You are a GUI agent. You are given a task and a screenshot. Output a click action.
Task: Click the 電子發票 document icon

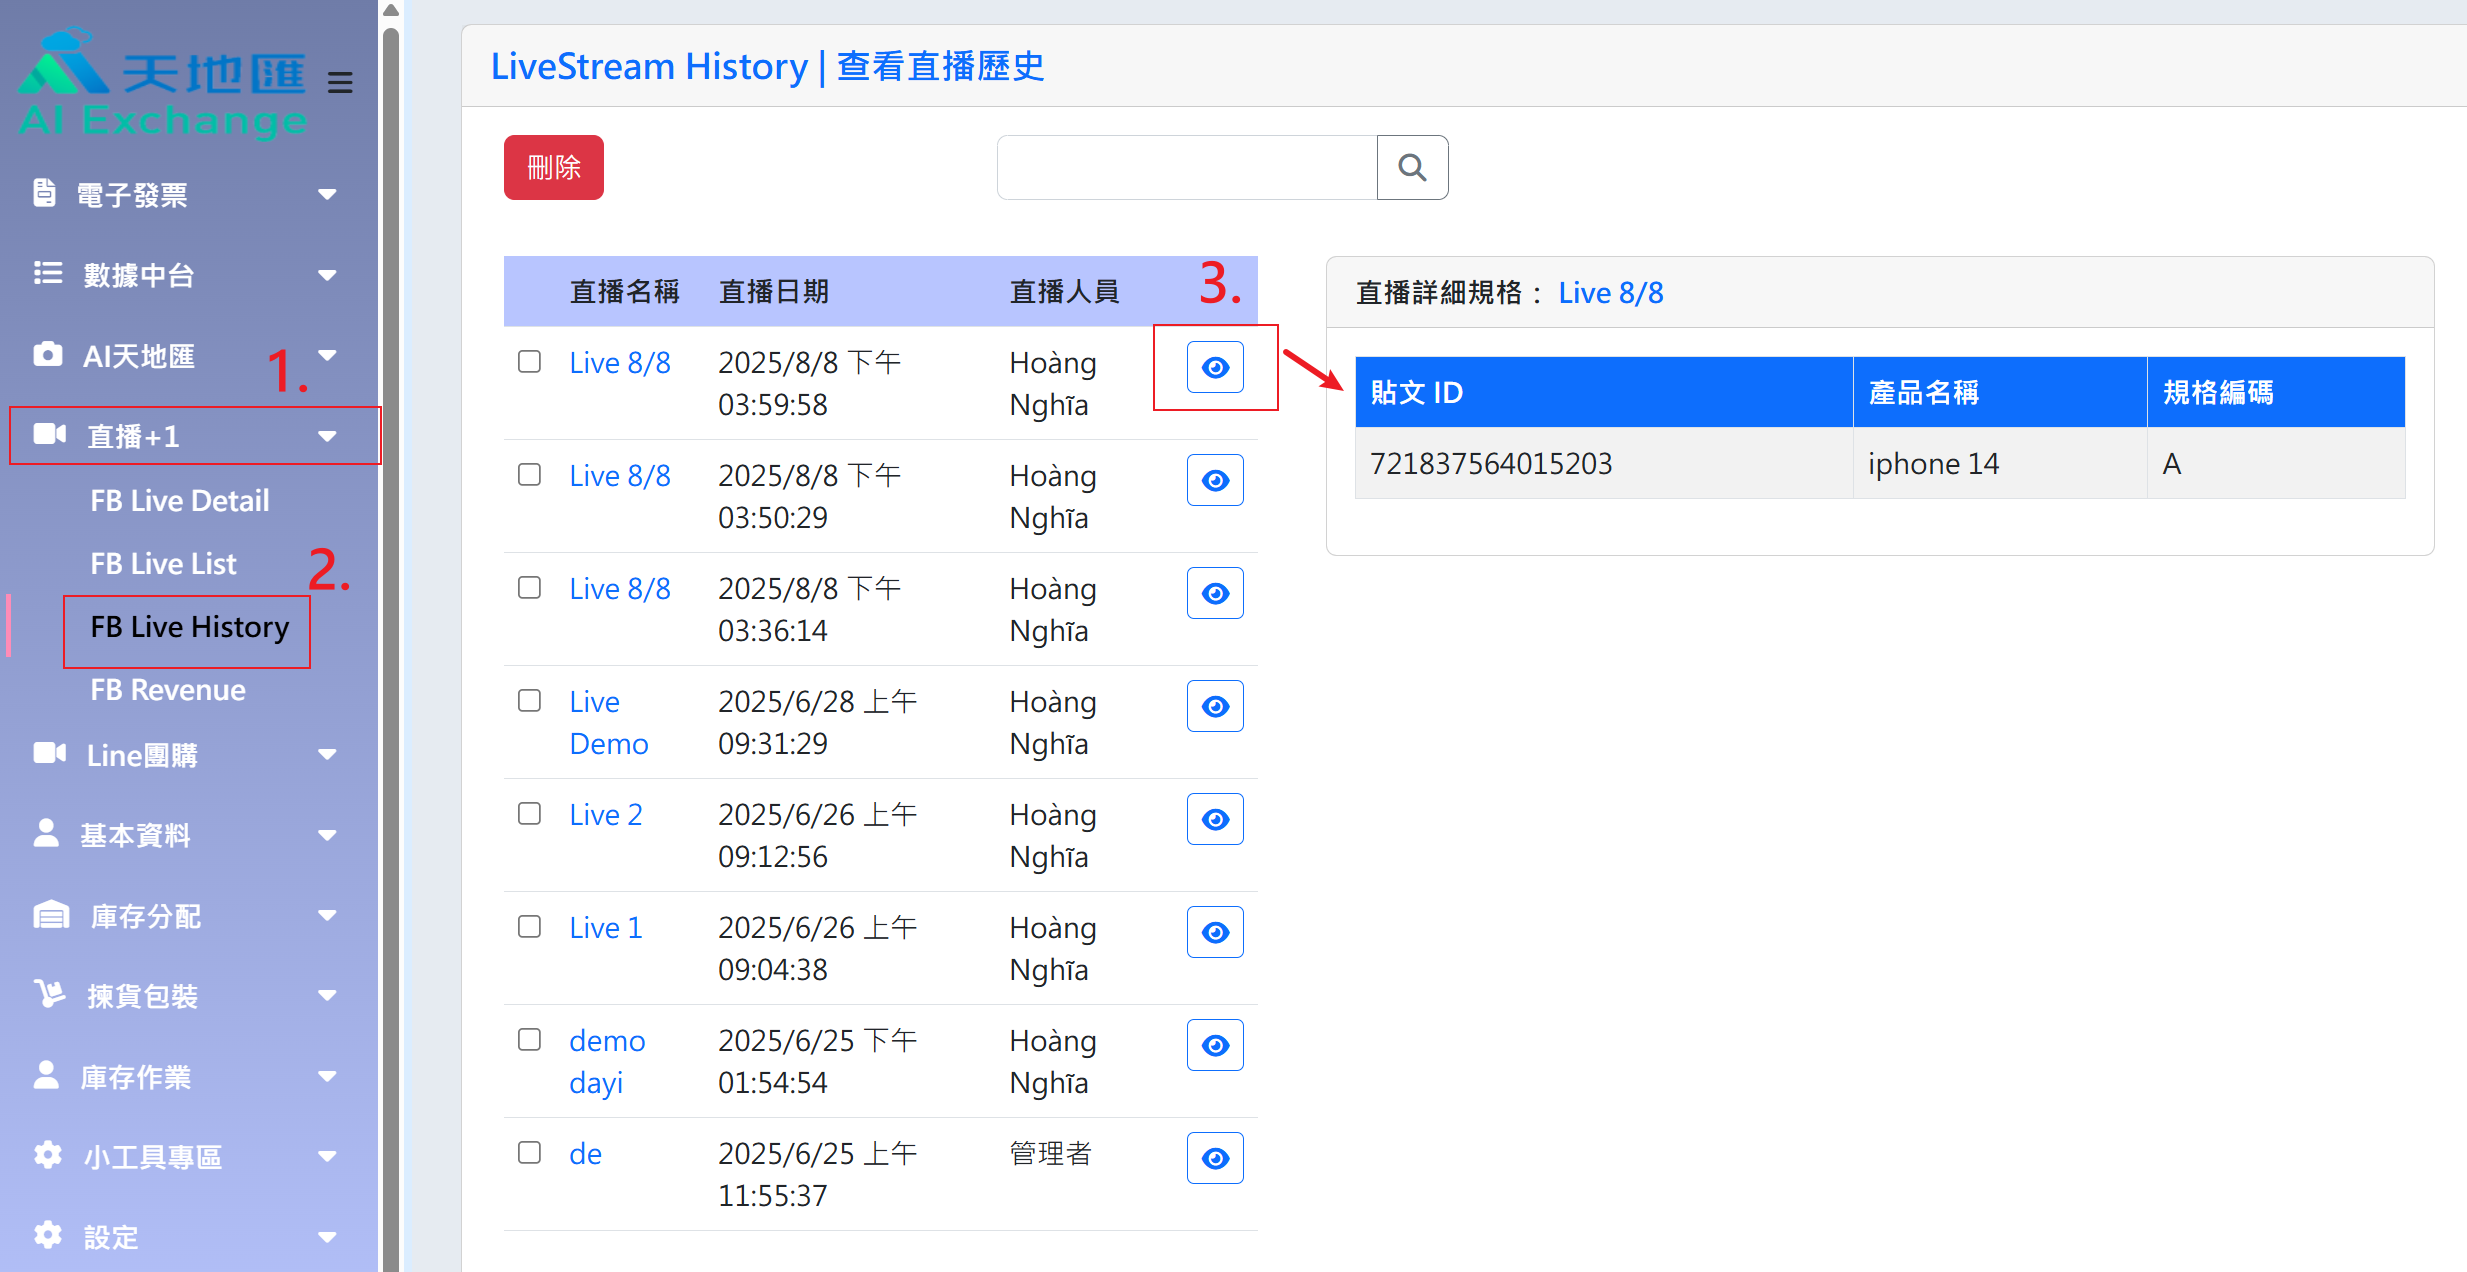click(44, 193)
